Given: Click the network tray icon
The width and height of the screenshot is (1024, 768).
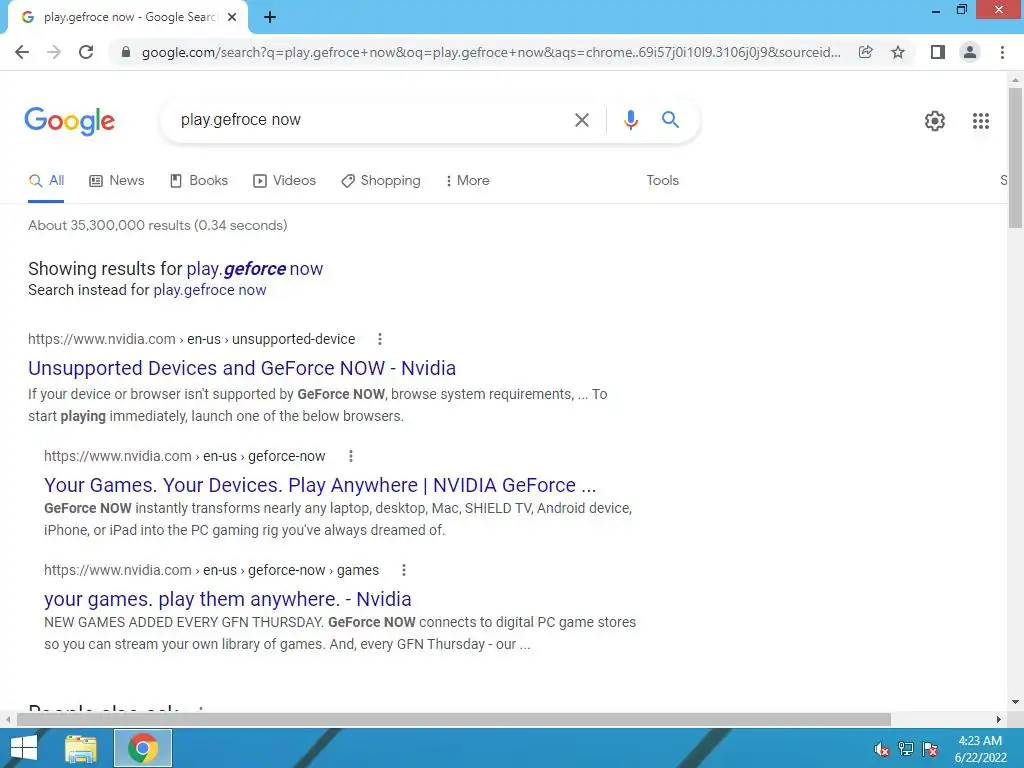Looking at the screenshot, I should click(x=906, y=748).
